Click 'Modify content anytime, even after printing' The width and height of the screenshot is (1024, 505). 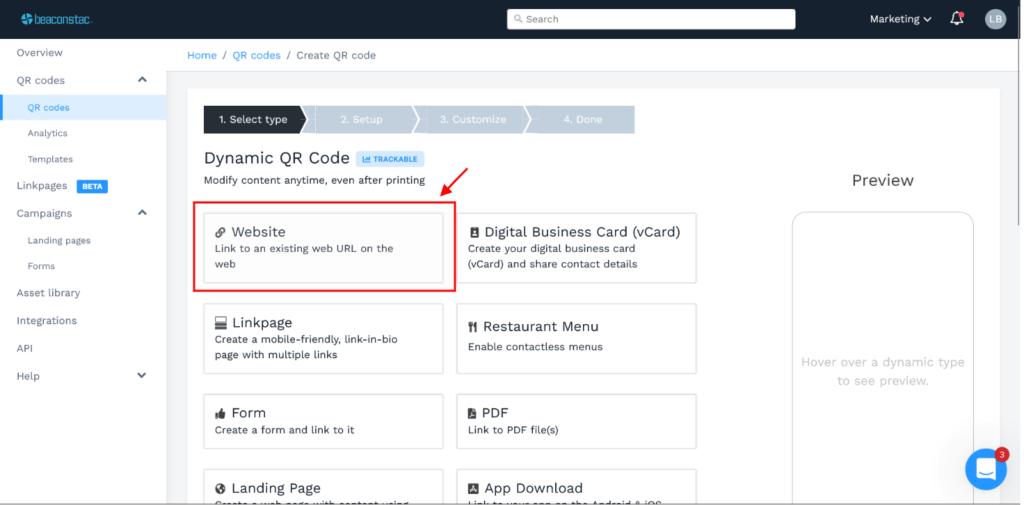click(314, 180)
